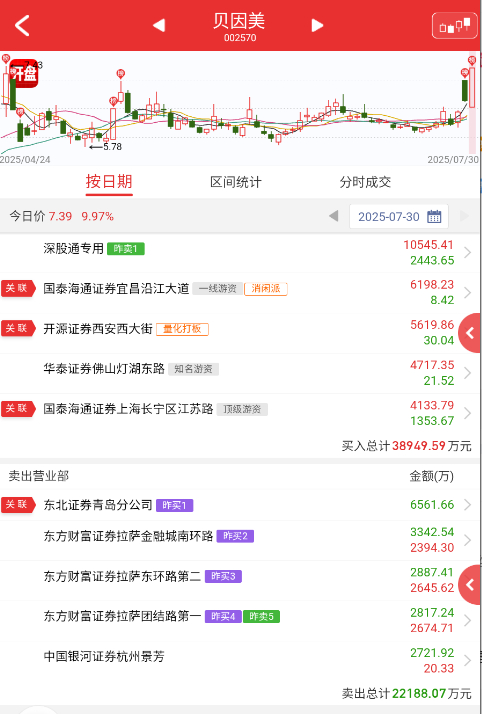Click the 一线游资 label
Image resolution: width=482 pixels, height=714 pixels.
[x=217, y=289]
